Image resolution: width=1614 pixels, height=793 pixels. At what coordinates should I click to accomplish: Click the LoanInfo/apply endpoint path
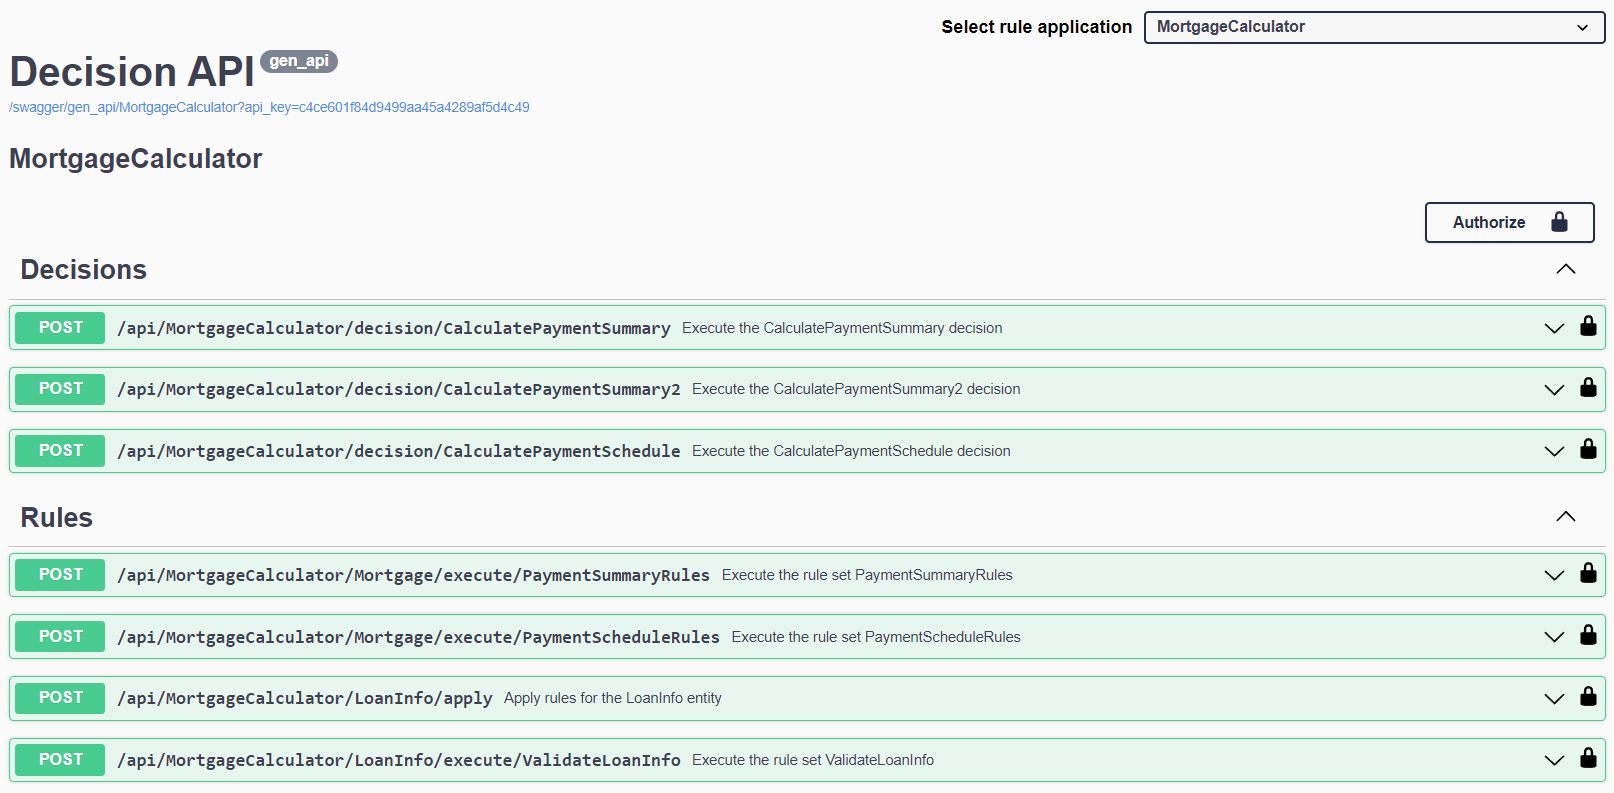[x=304, y=698]
